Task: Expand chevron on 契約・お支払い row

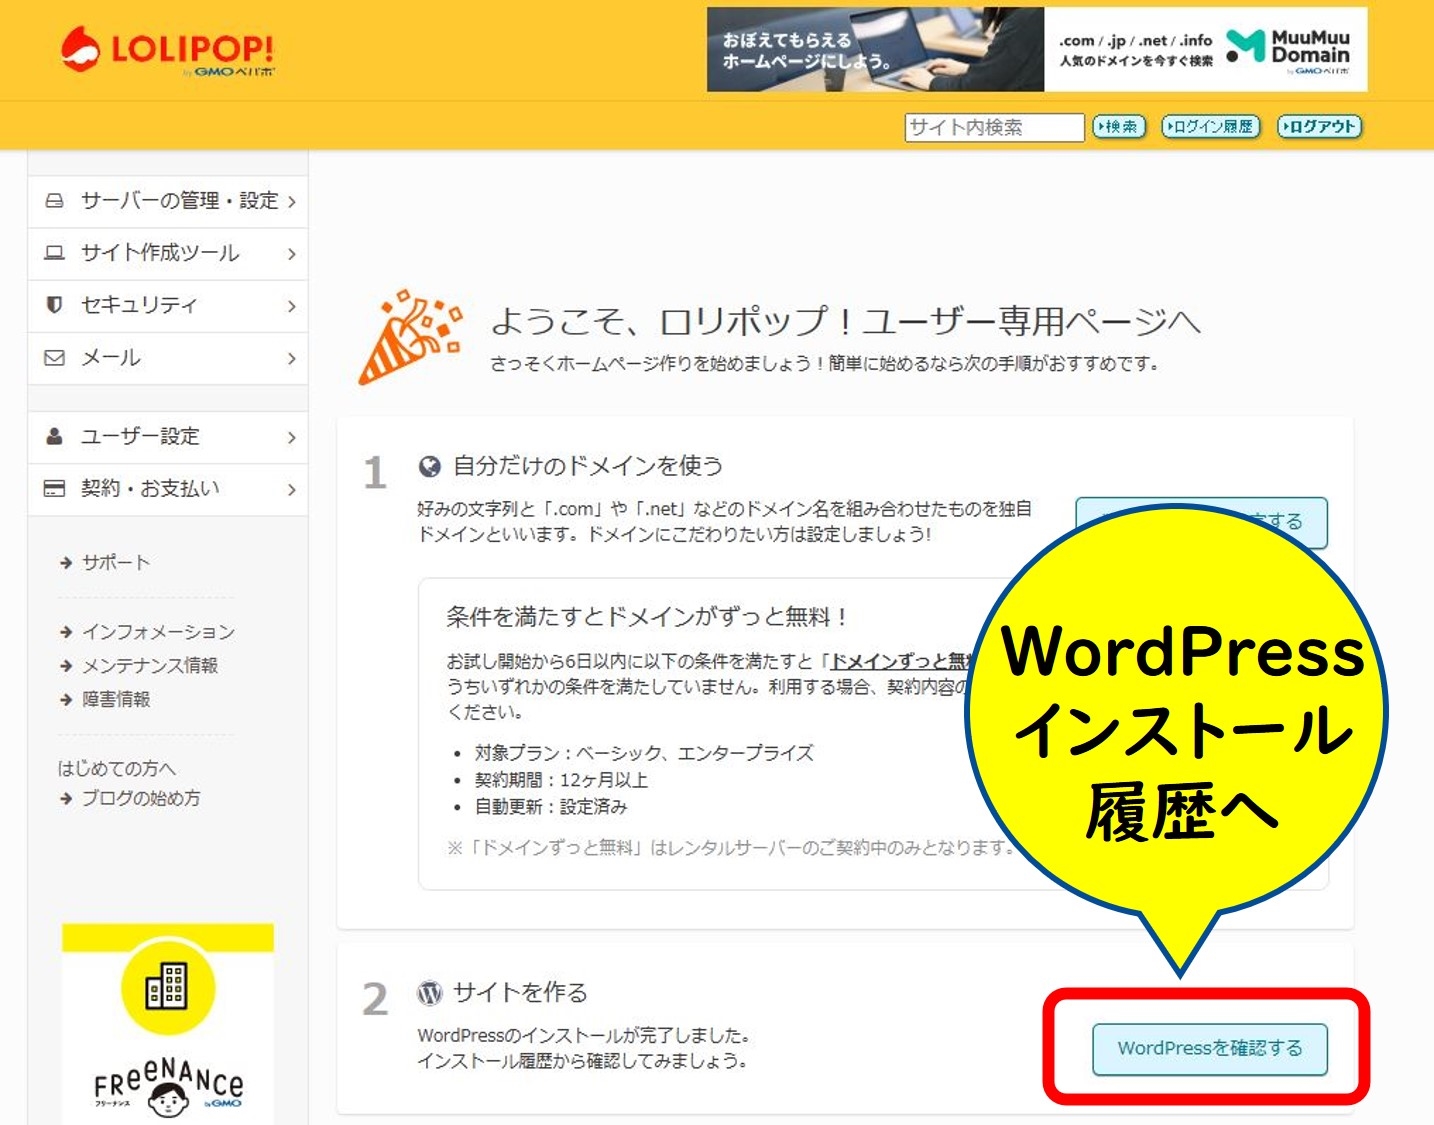Action: (x=291, y=490)
